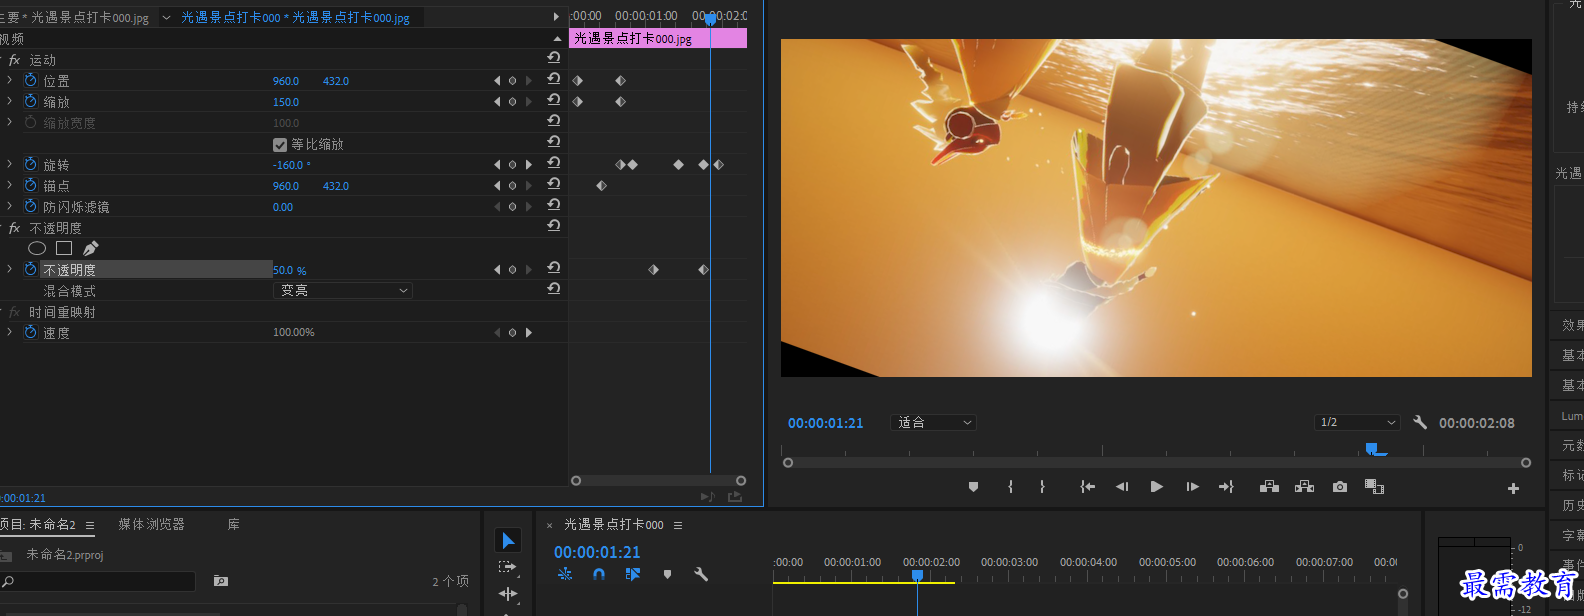Switch to the 库 tab
The width and height of the screenshot is (1584, 616).
(x=233, y=524)
